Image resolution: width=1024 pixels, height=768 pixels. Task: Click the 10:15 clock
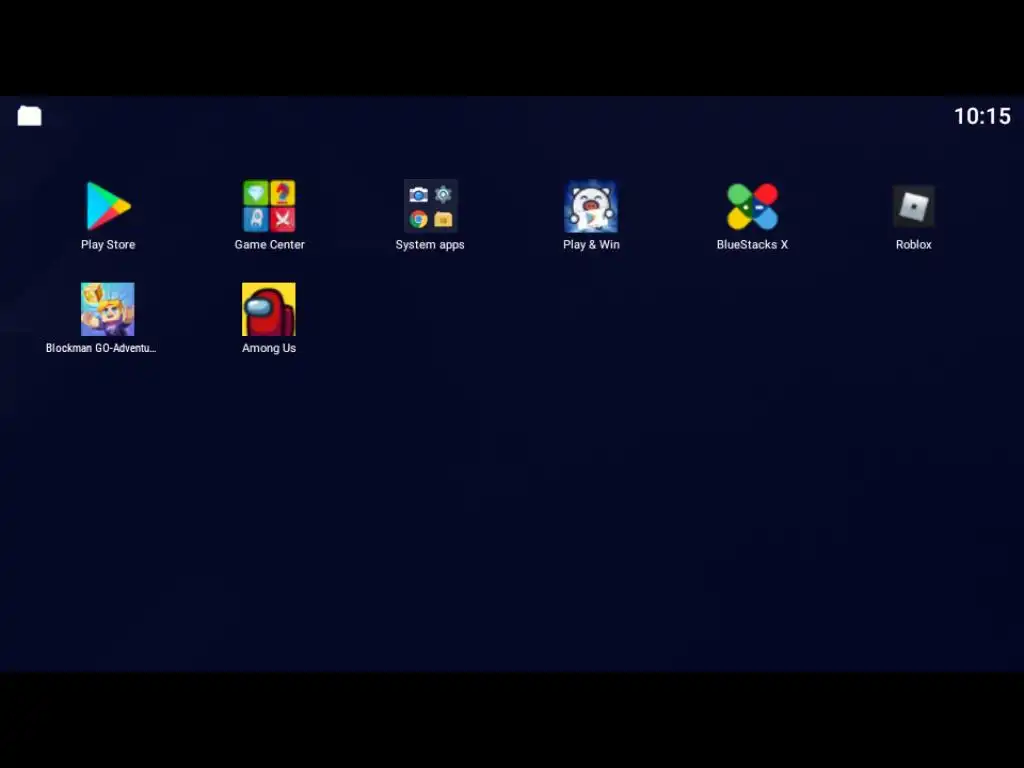tap(982, 116)
